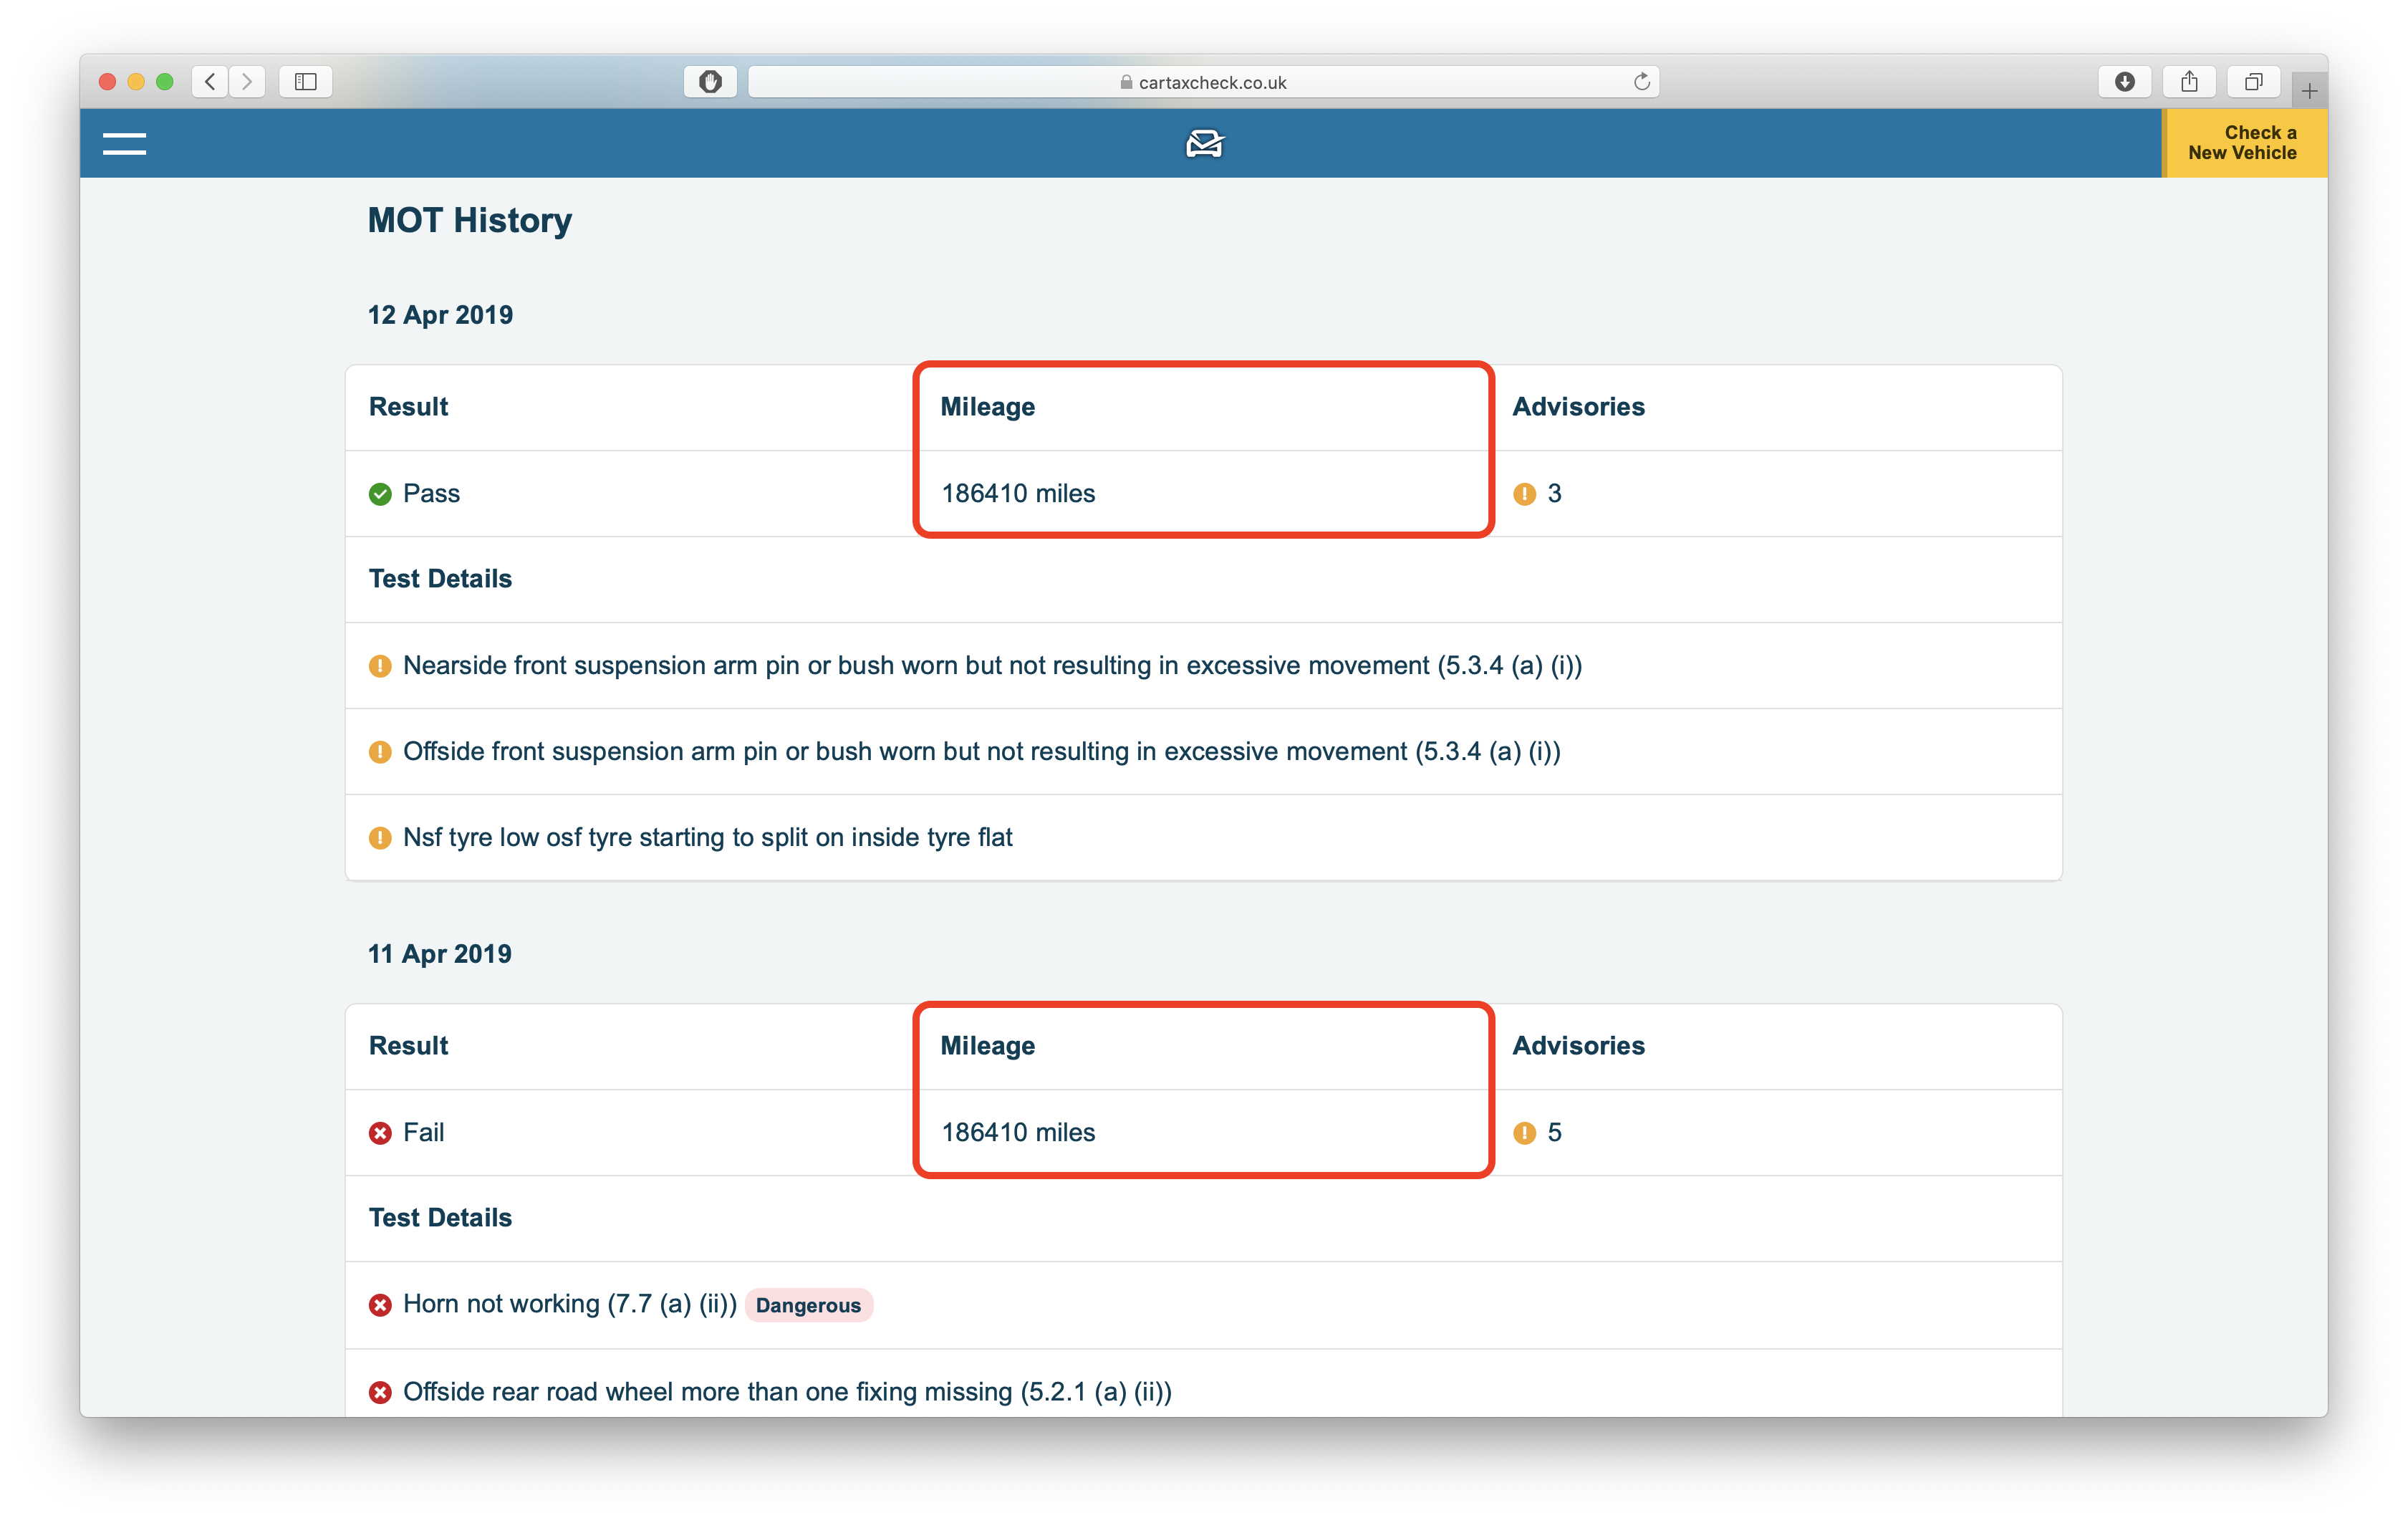
Task: Click the Fail result text
Action: 423,1132
